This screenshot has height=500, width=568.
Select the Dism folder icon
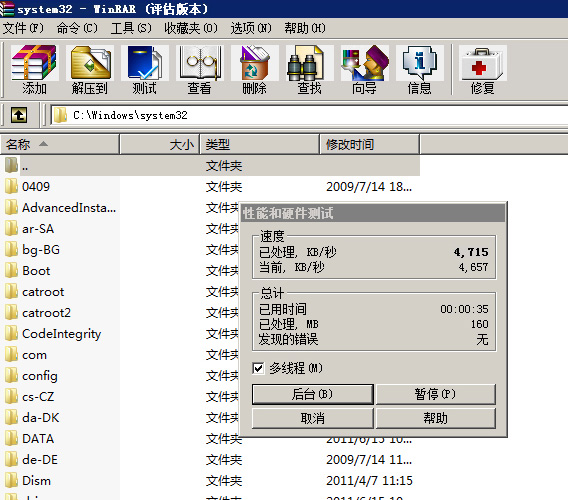point(11,480)
